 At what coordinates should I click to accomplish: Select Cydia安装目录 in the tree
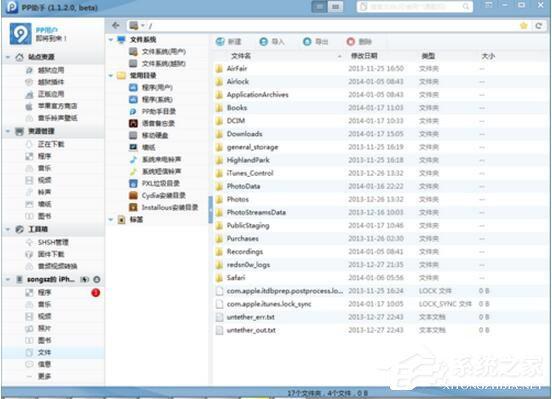(163, 195)
